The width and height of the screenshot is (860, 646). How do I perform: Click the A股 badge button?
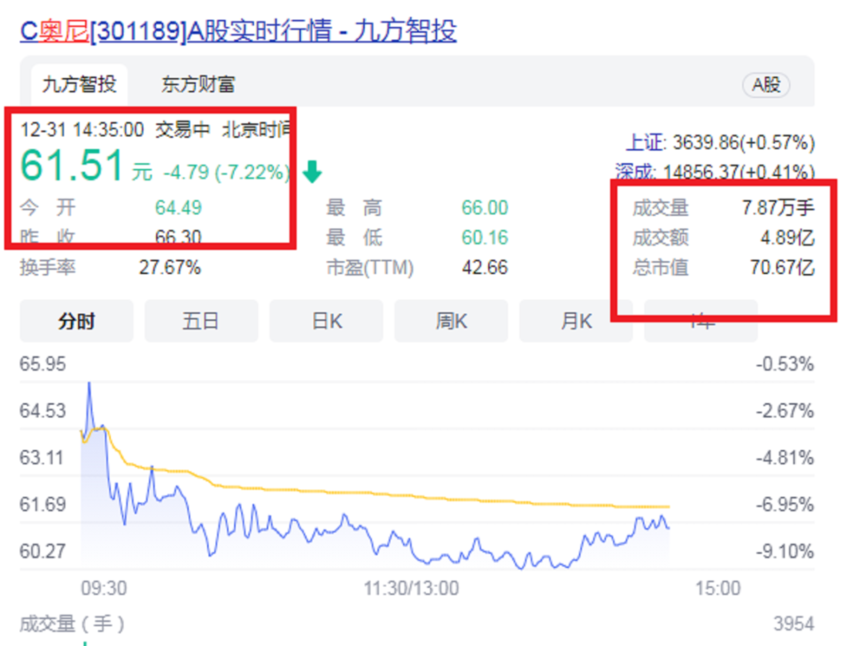coord(766,85)
